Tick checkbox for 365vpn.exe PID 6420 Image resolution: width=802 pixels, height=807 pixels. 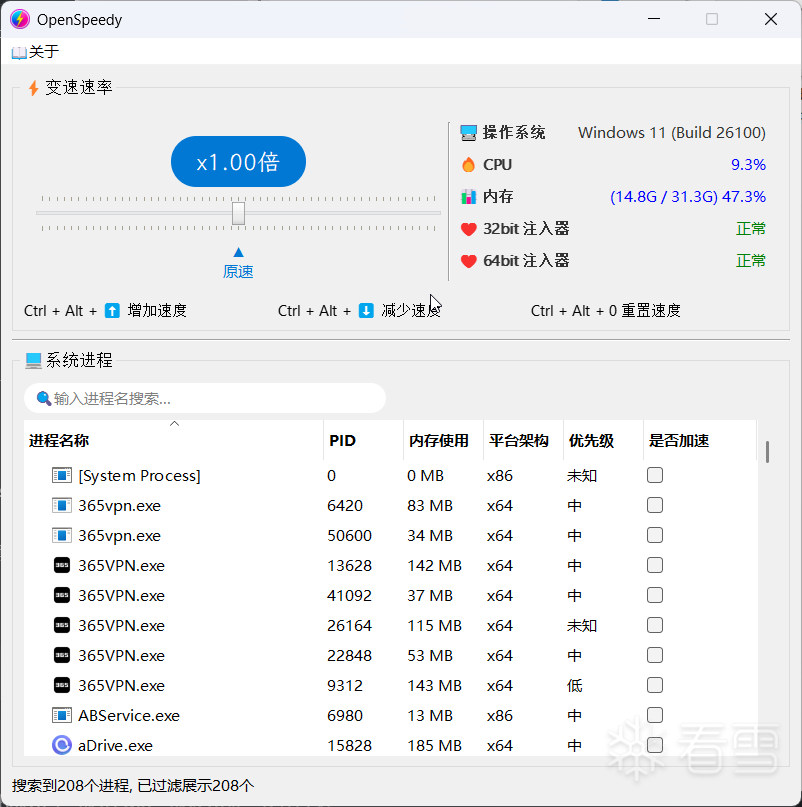(655, 505)
